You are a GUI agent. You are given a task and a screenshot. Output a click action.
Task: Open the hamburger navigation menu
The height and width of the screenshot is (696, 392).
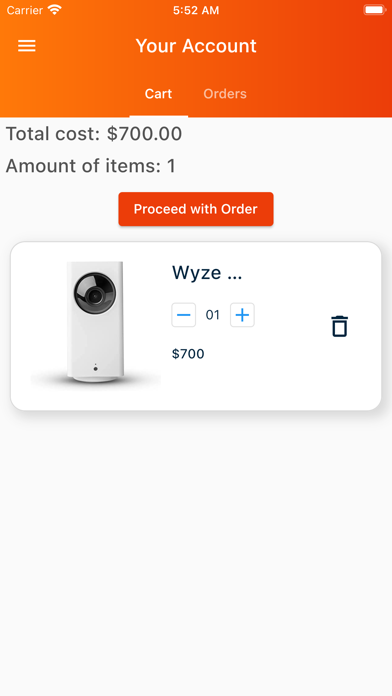[x=27, y=46]
